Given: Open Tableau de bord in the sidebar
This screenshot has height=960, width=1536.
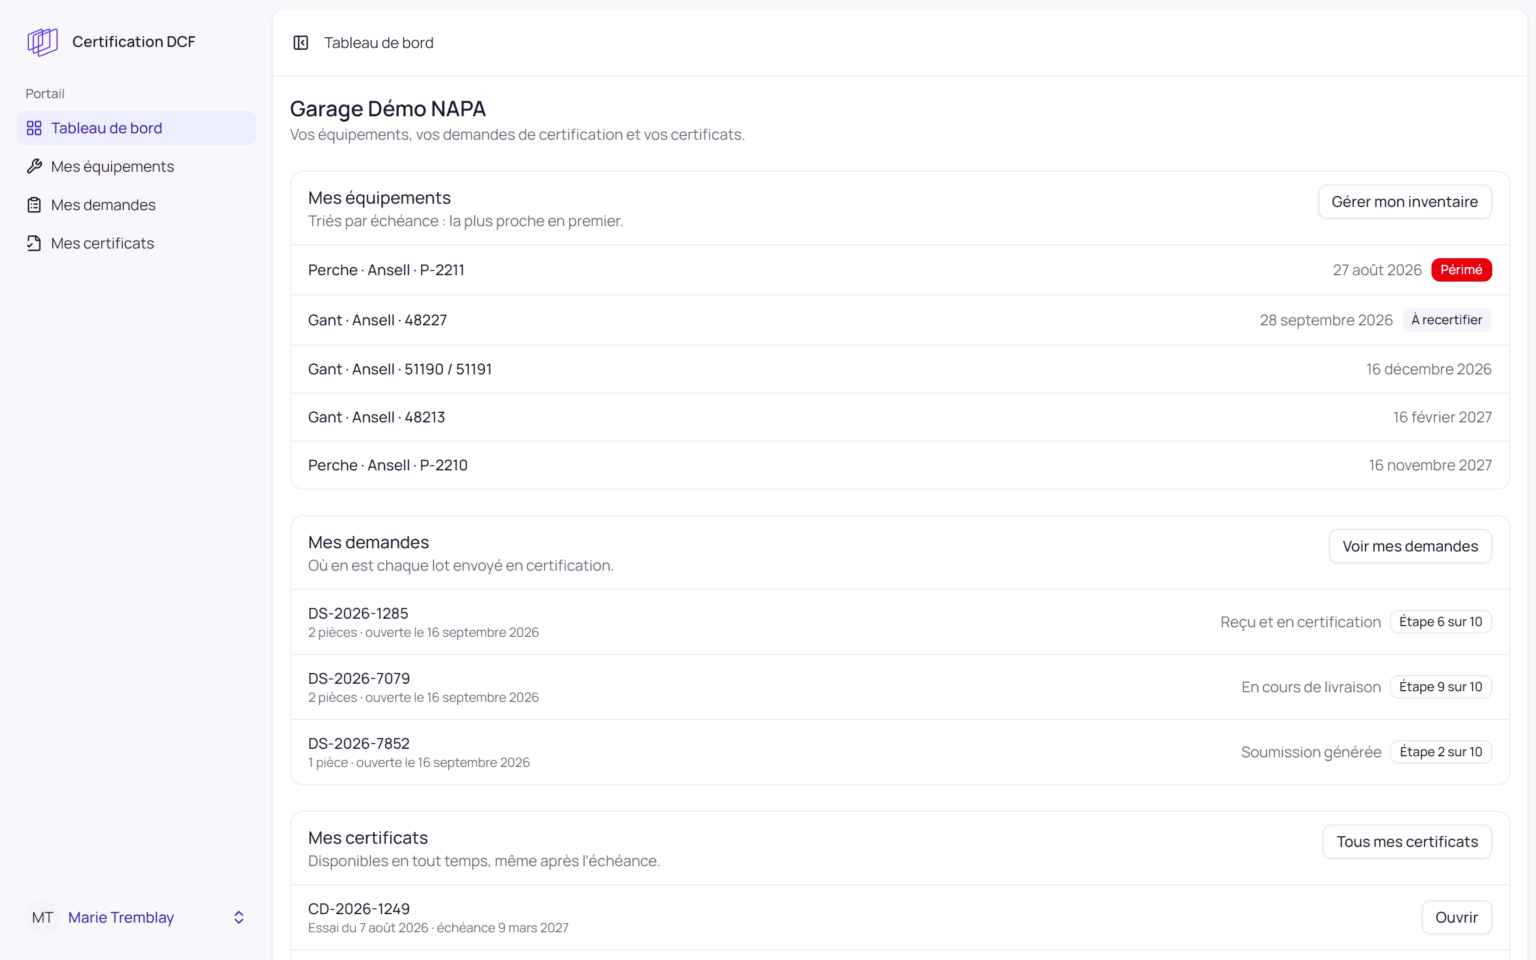Looking at the screenshot, I should [x=136, y=128].
